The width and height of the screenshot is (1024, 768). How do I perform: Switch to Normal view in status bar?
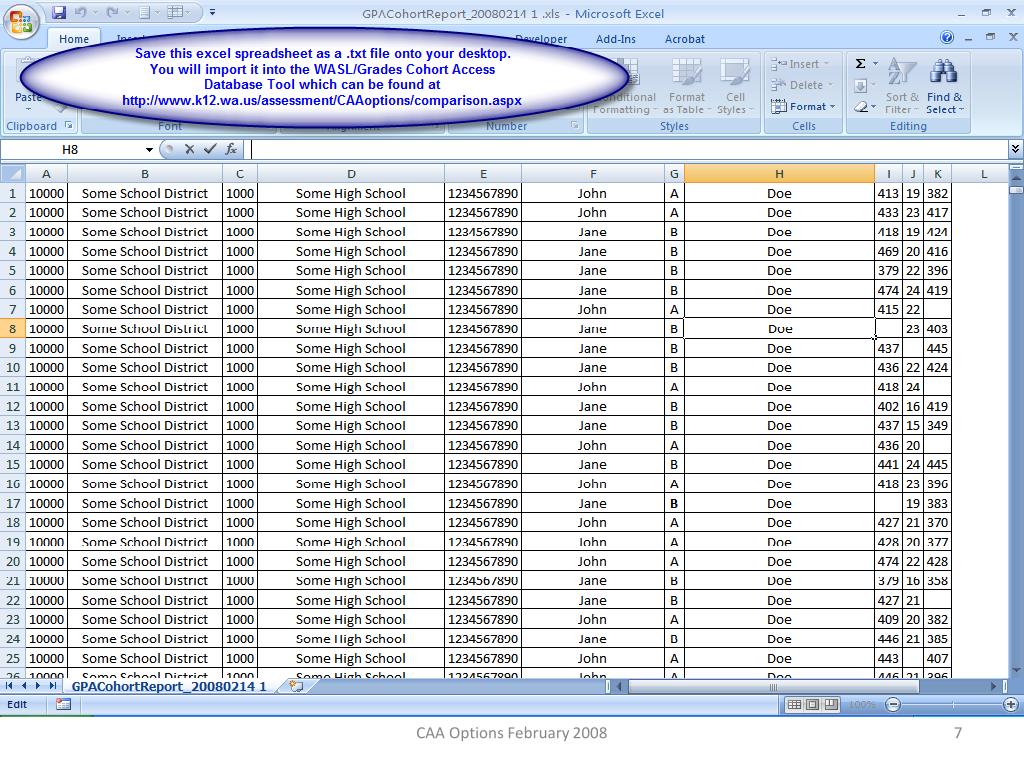click(794, 705)
